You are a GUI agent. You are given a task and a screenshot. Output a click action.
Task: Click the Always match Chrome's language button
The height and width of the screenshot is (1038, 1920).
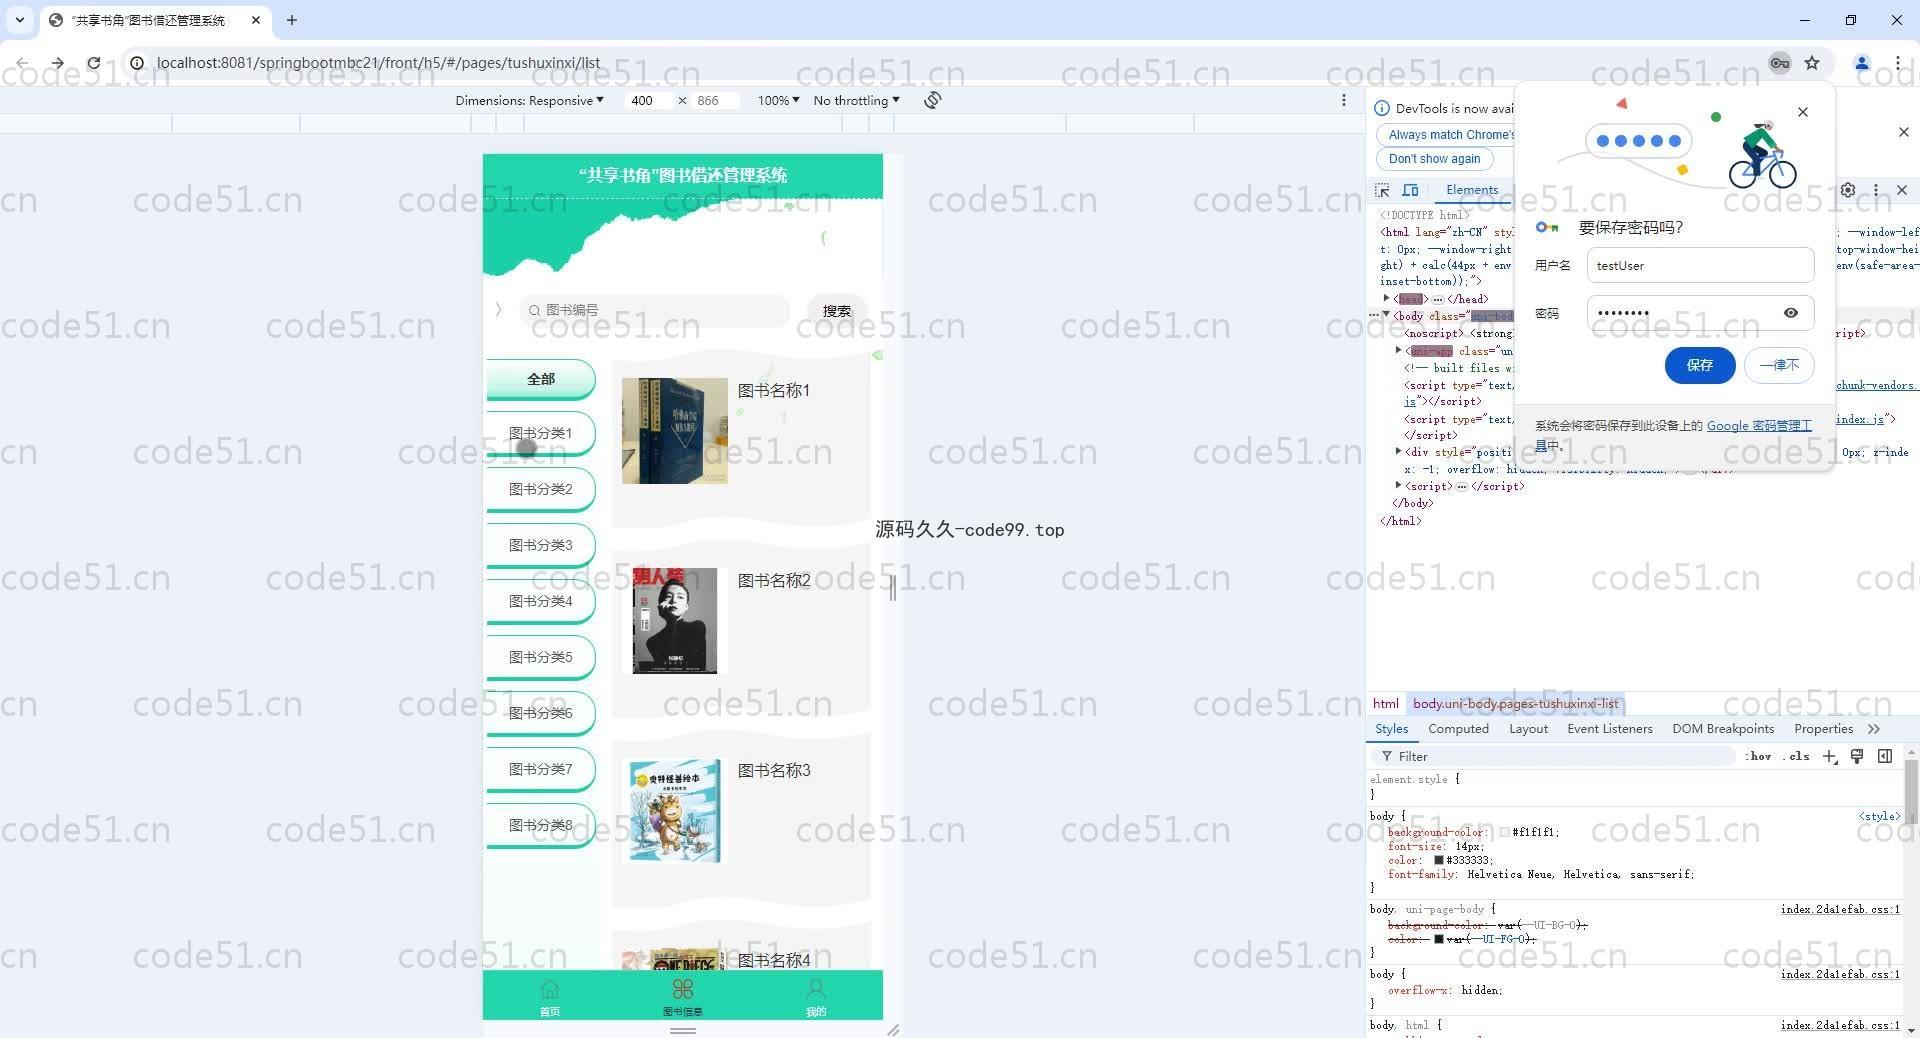[x=1447, y=135]
